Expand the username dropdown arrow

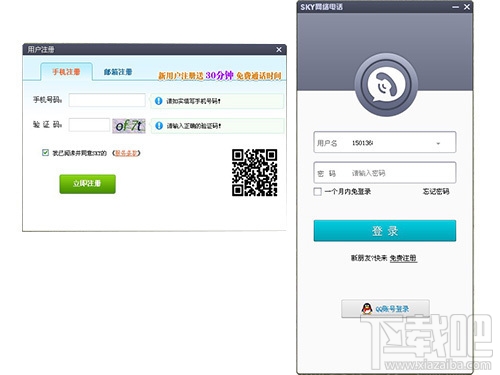(x=438, y=143)
